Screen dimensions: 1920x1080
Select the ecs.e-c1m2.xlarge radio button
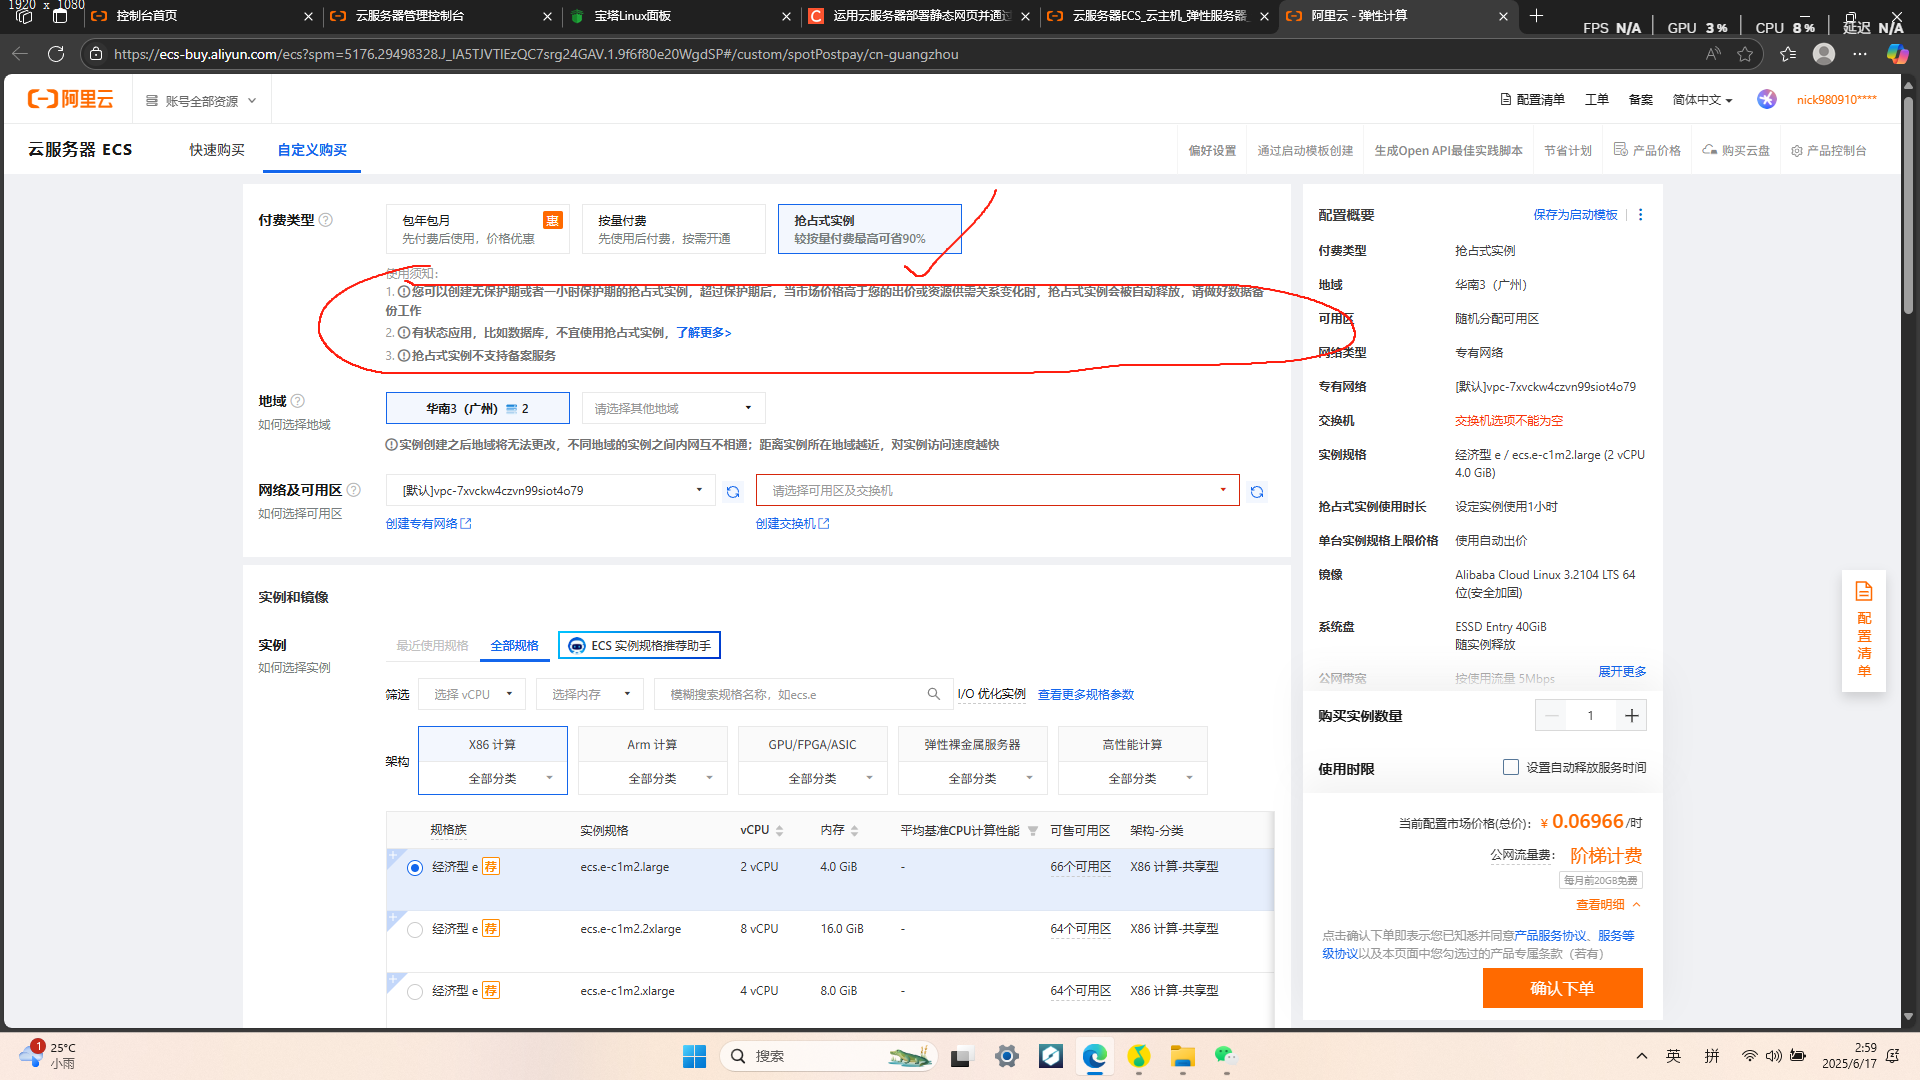[415, 992]
